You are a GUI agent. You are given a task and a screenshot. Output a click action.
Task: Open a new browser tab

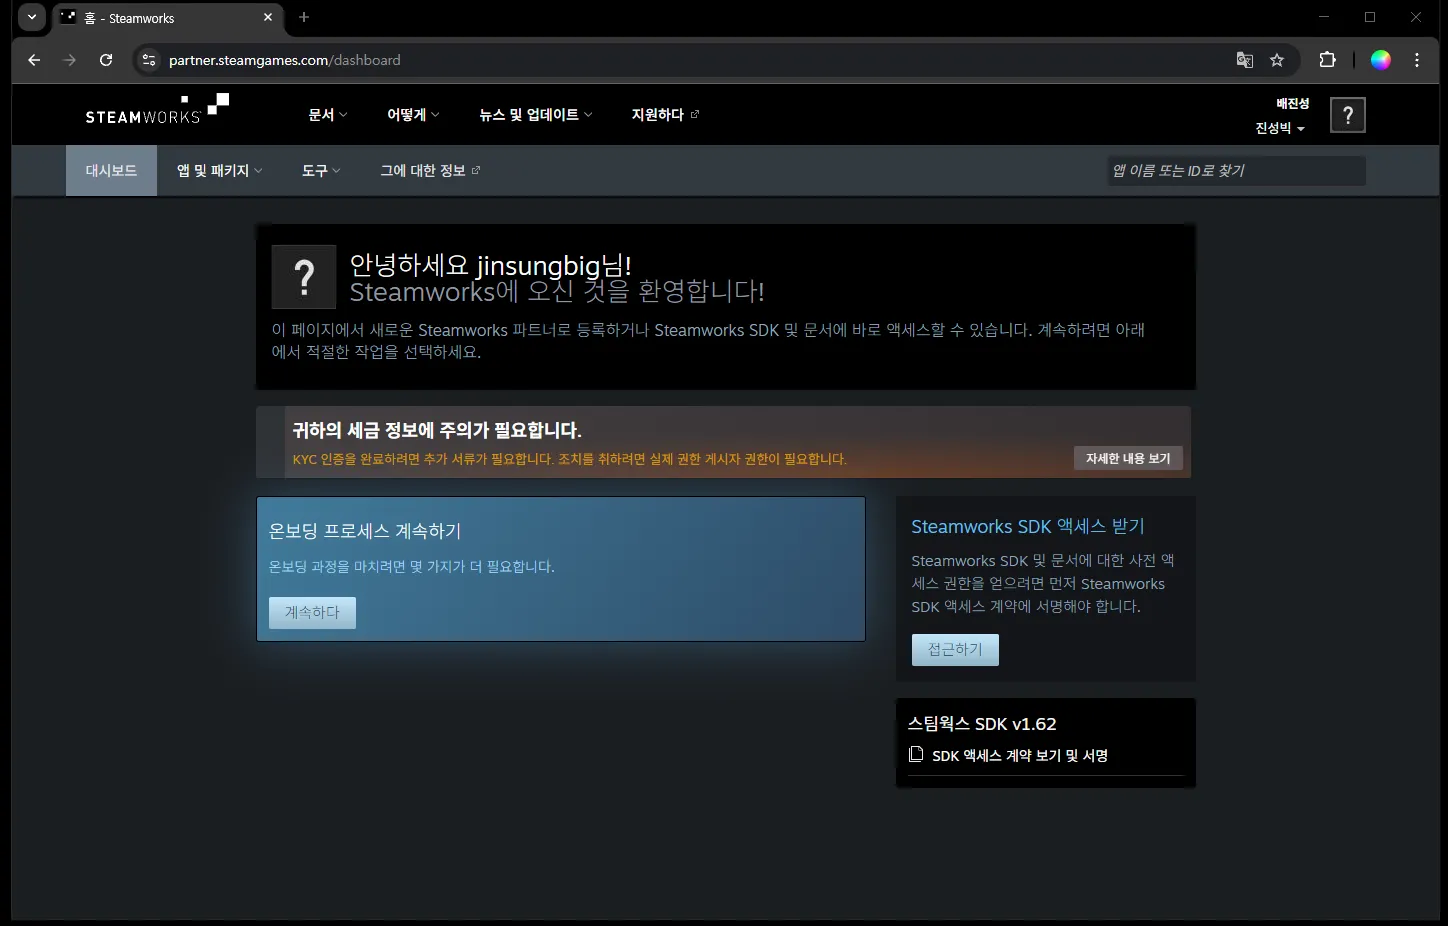click(x=304, y=17)
